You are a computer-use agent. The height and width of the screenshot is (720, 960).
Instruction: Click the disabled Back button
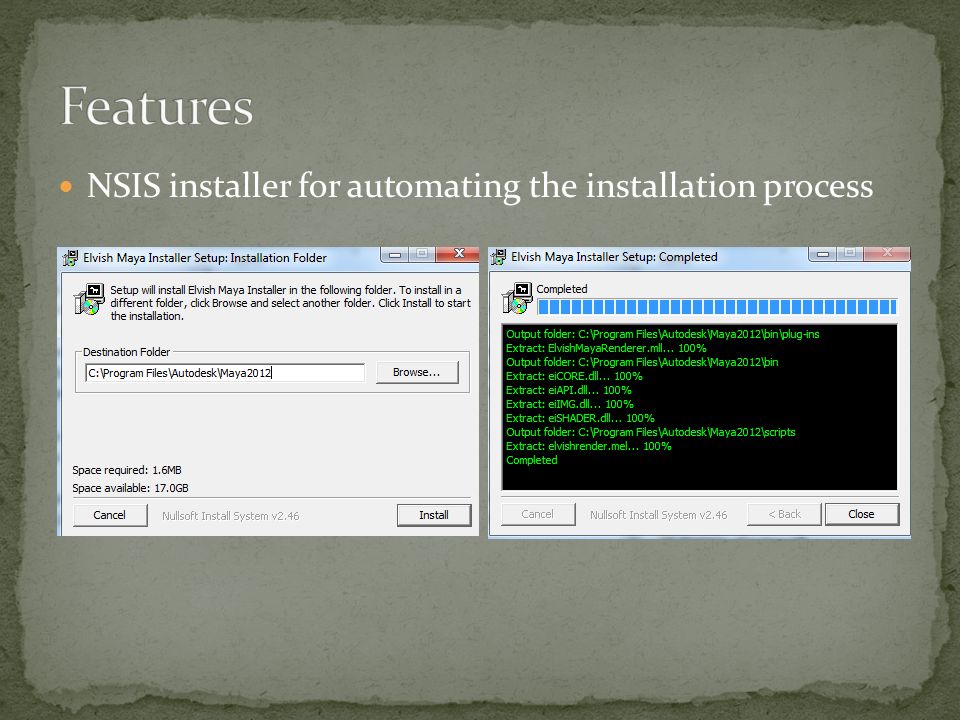point(784,514)
